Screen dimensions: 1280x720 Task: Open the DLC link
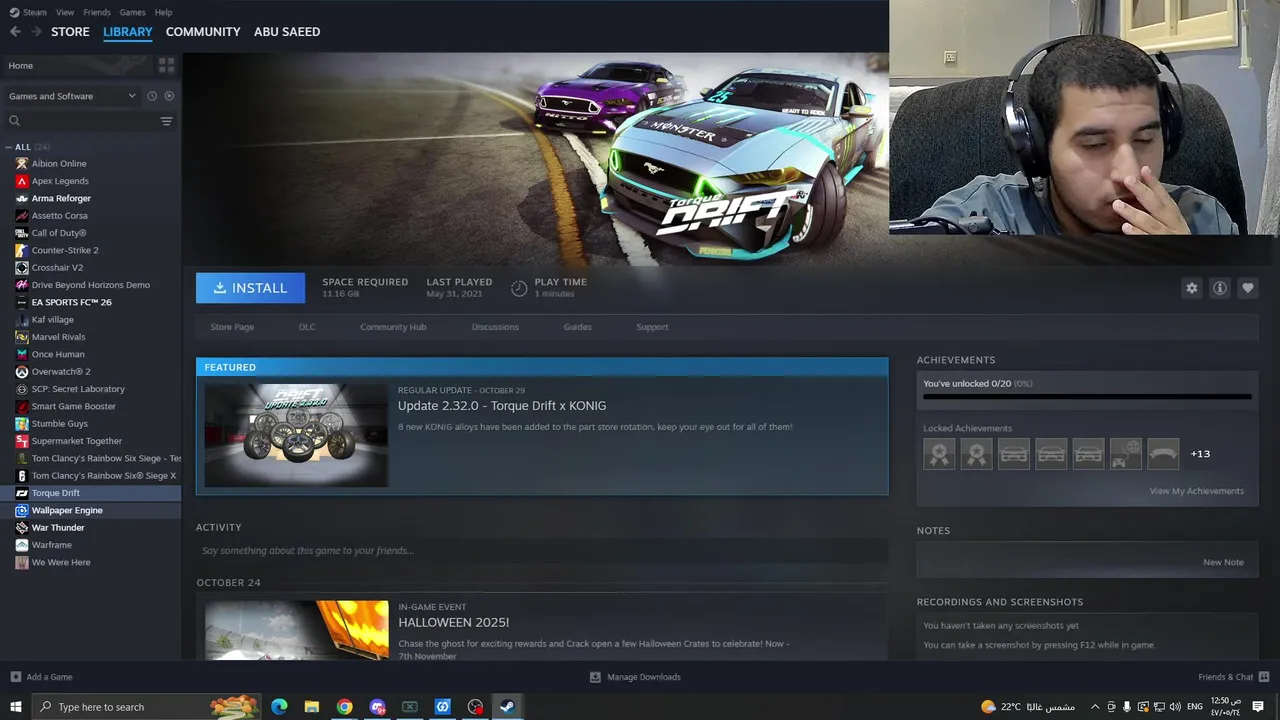click(307, 327)
